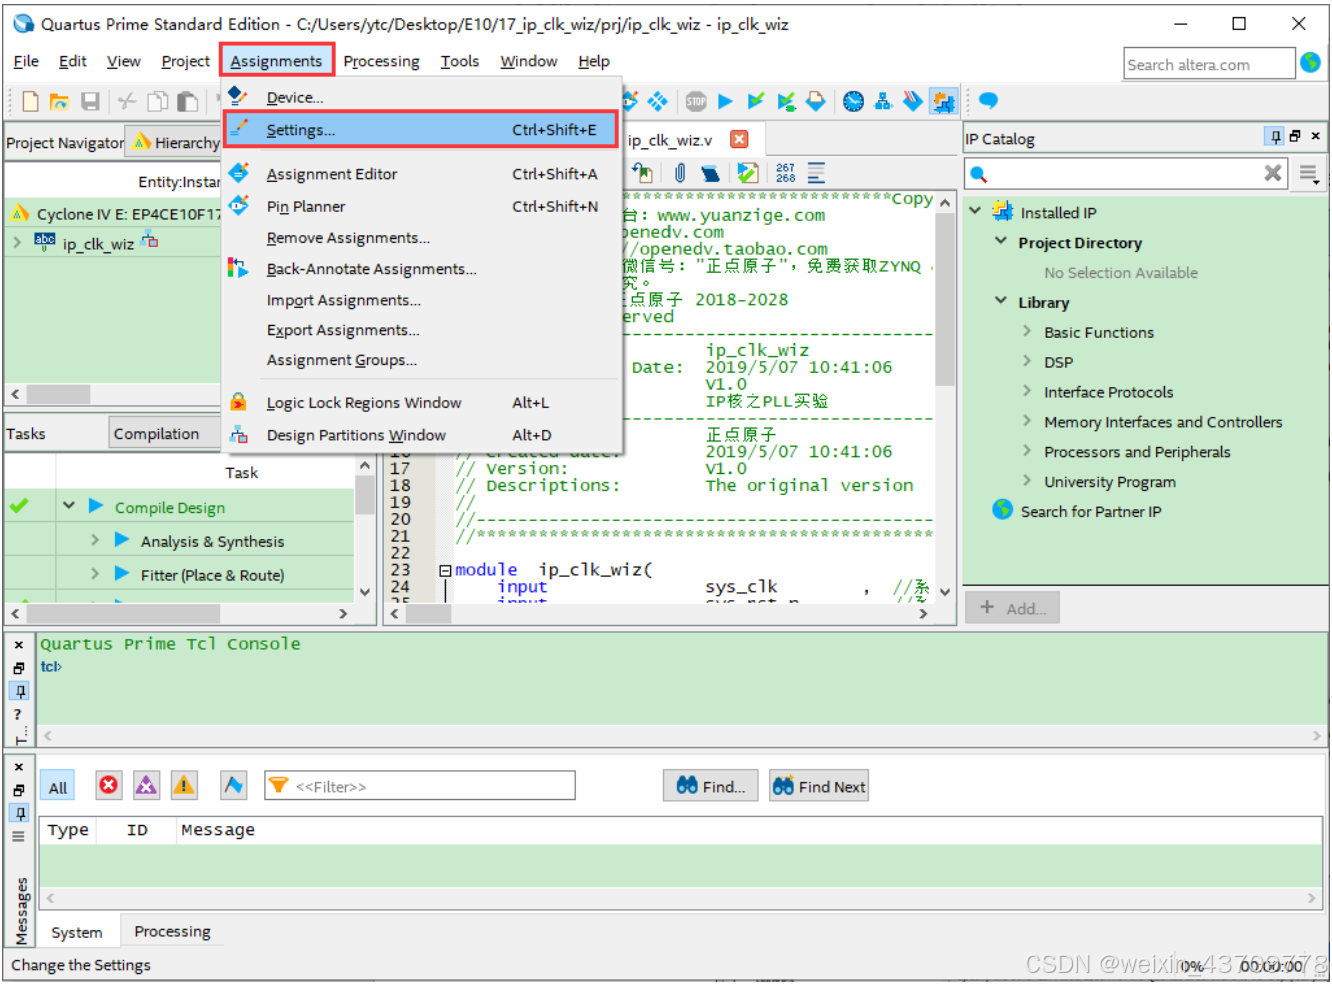Toggle error messages filter icon
The image size is (1332, 986).
[x=109, y=785]
